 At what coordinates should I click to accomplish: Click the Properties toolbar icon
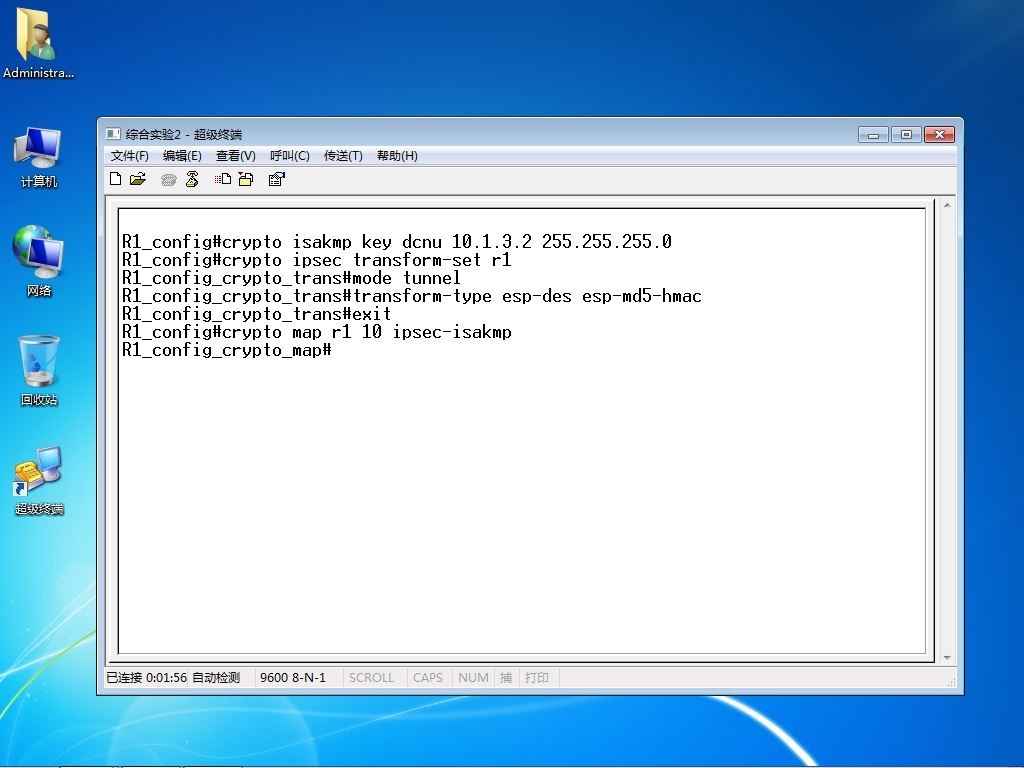(277, 179)
